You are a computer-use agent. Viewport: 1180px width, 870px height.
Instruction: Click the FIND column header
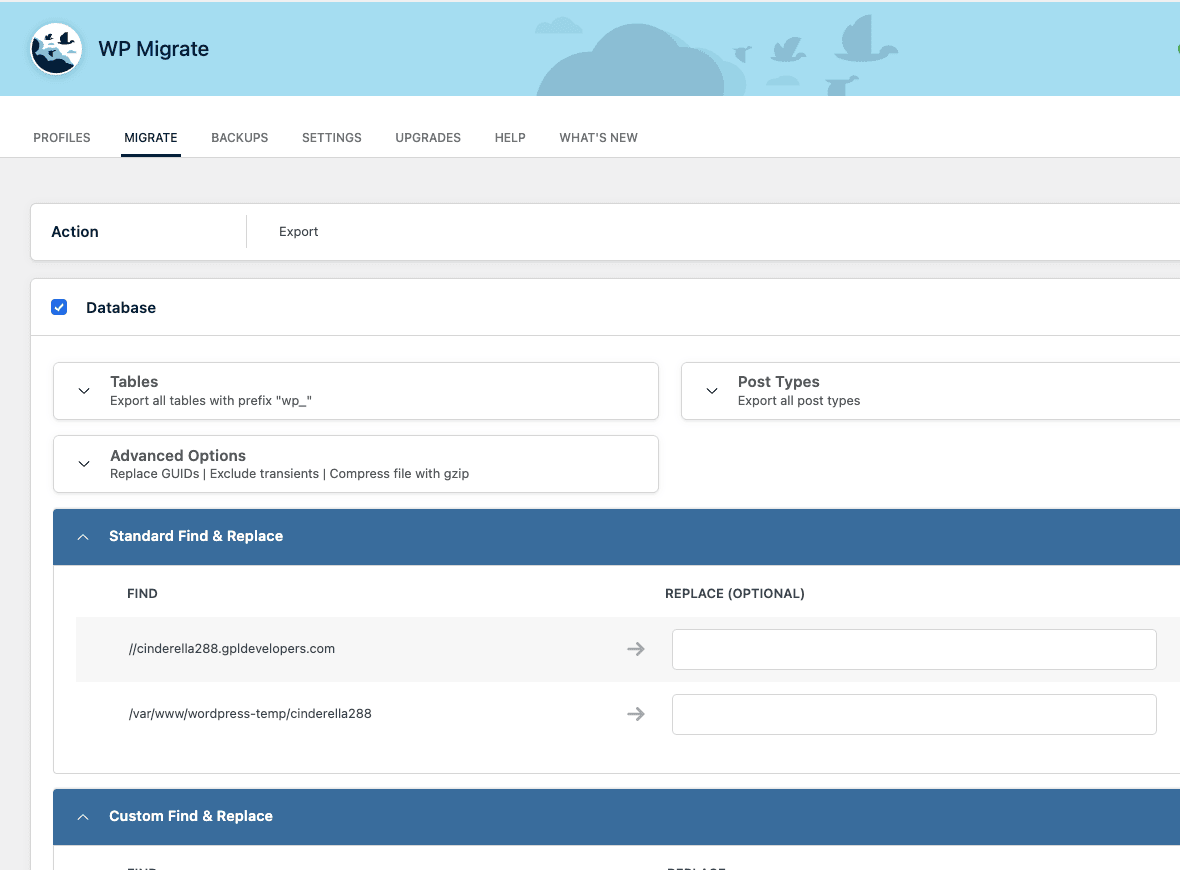pyautogui.click(x=142, y=594)
